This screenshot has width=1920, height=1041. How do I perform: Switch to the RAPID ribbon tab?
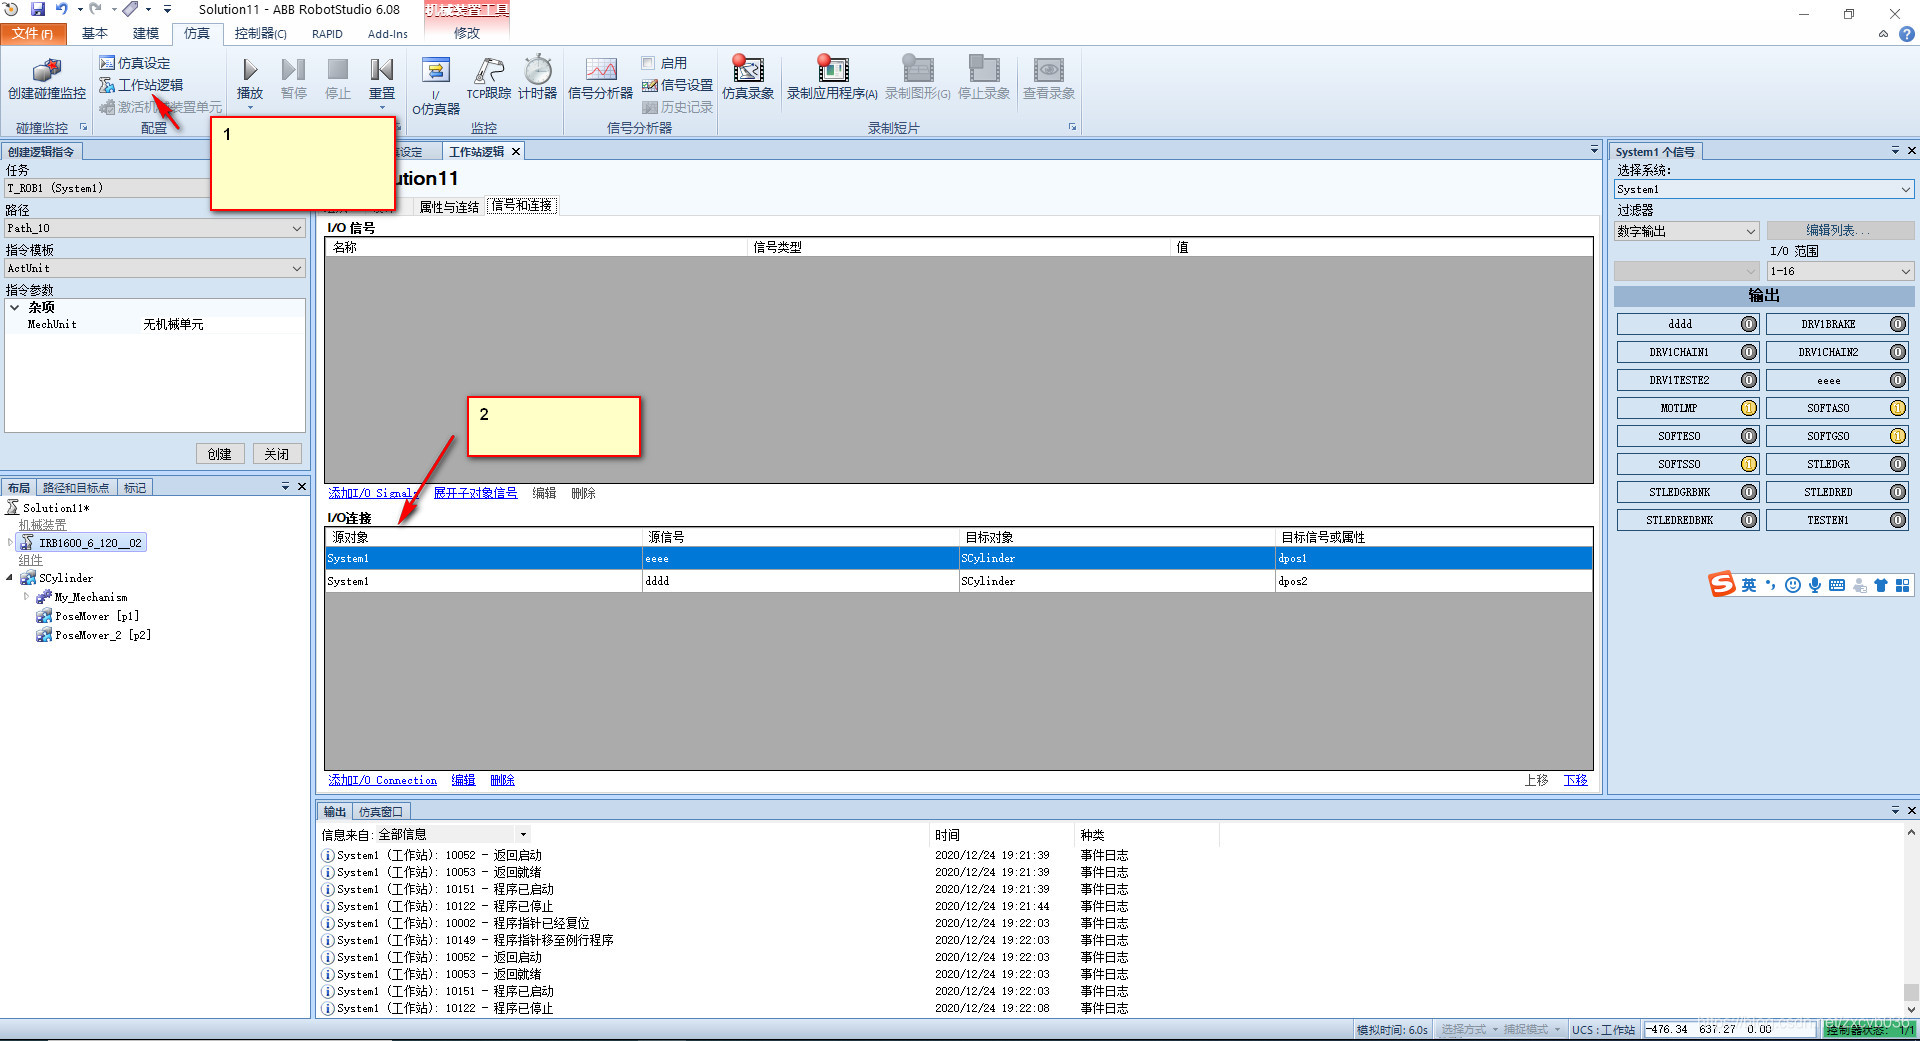pos(327,34)
